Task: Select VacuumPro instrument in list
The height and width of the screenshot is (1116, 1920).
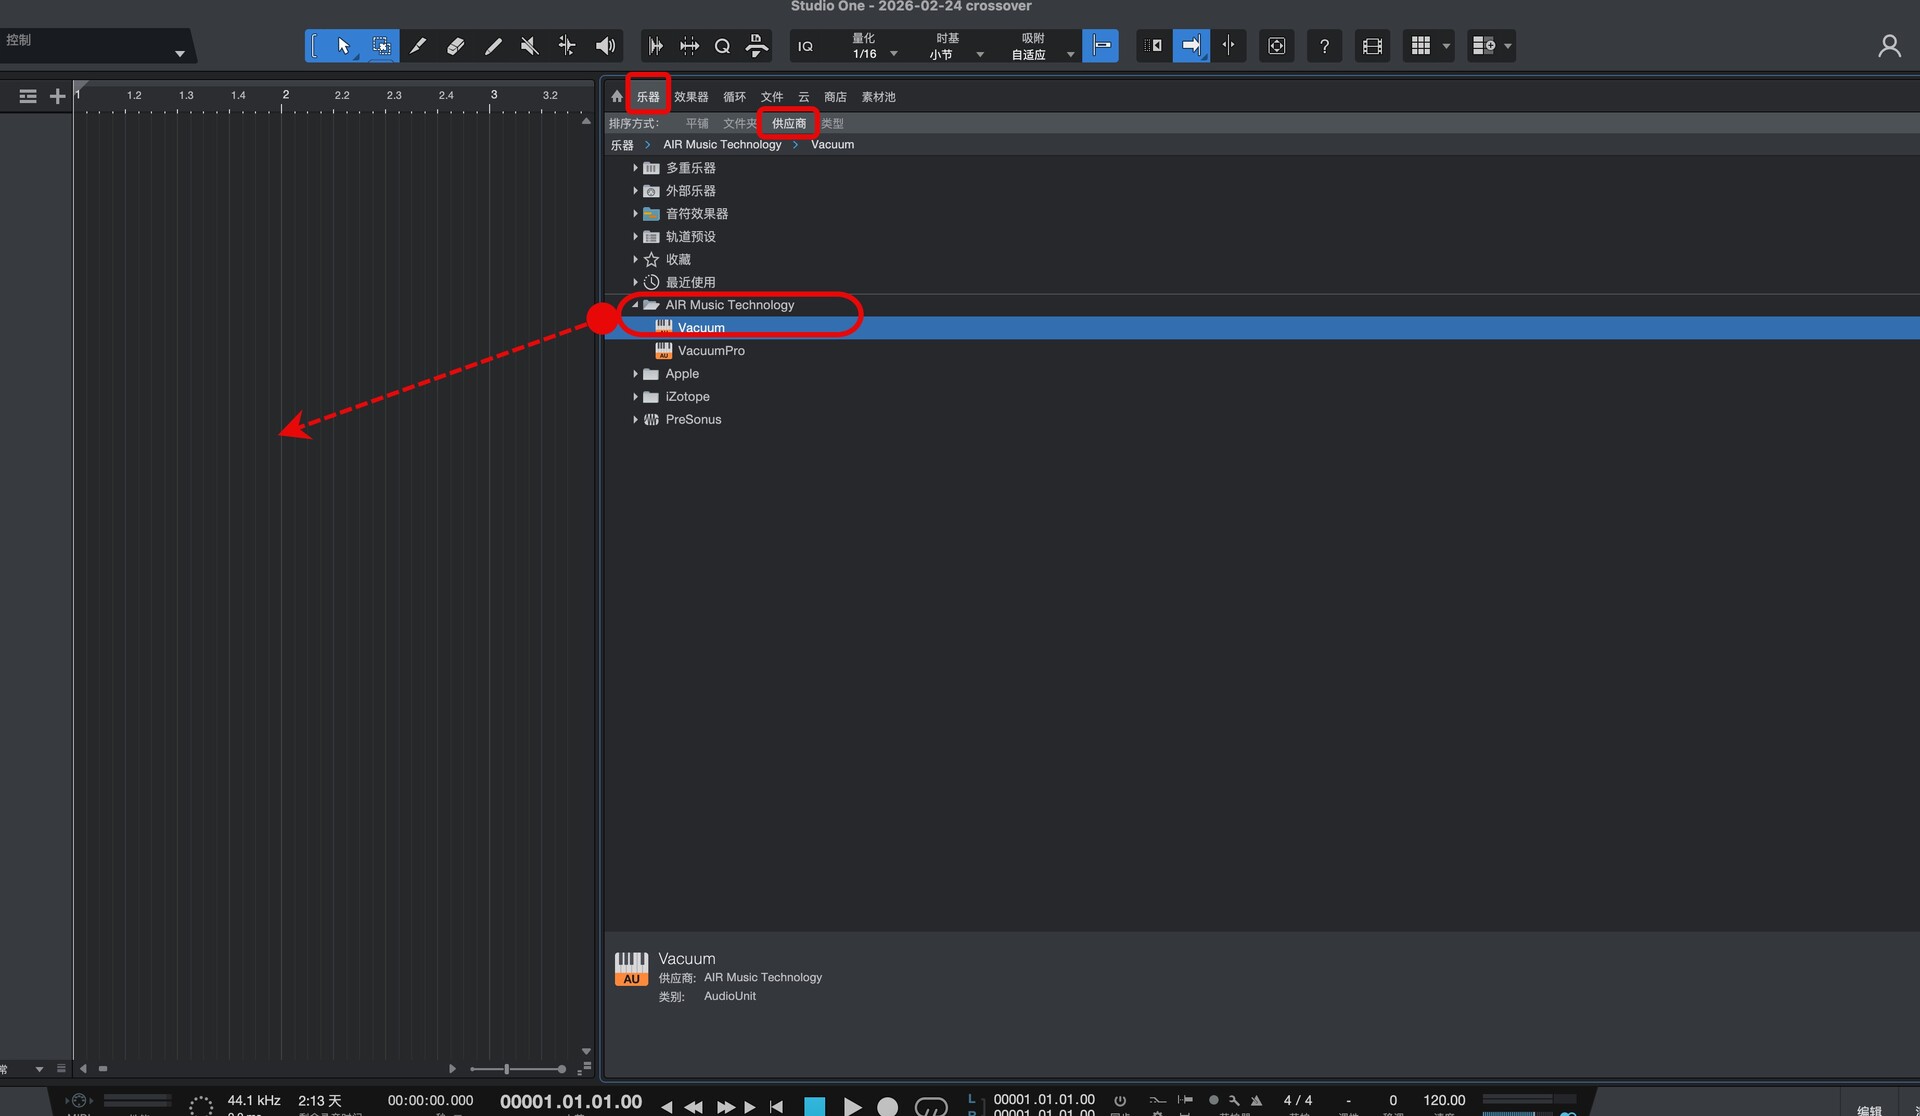Action: tap(710, 351)
